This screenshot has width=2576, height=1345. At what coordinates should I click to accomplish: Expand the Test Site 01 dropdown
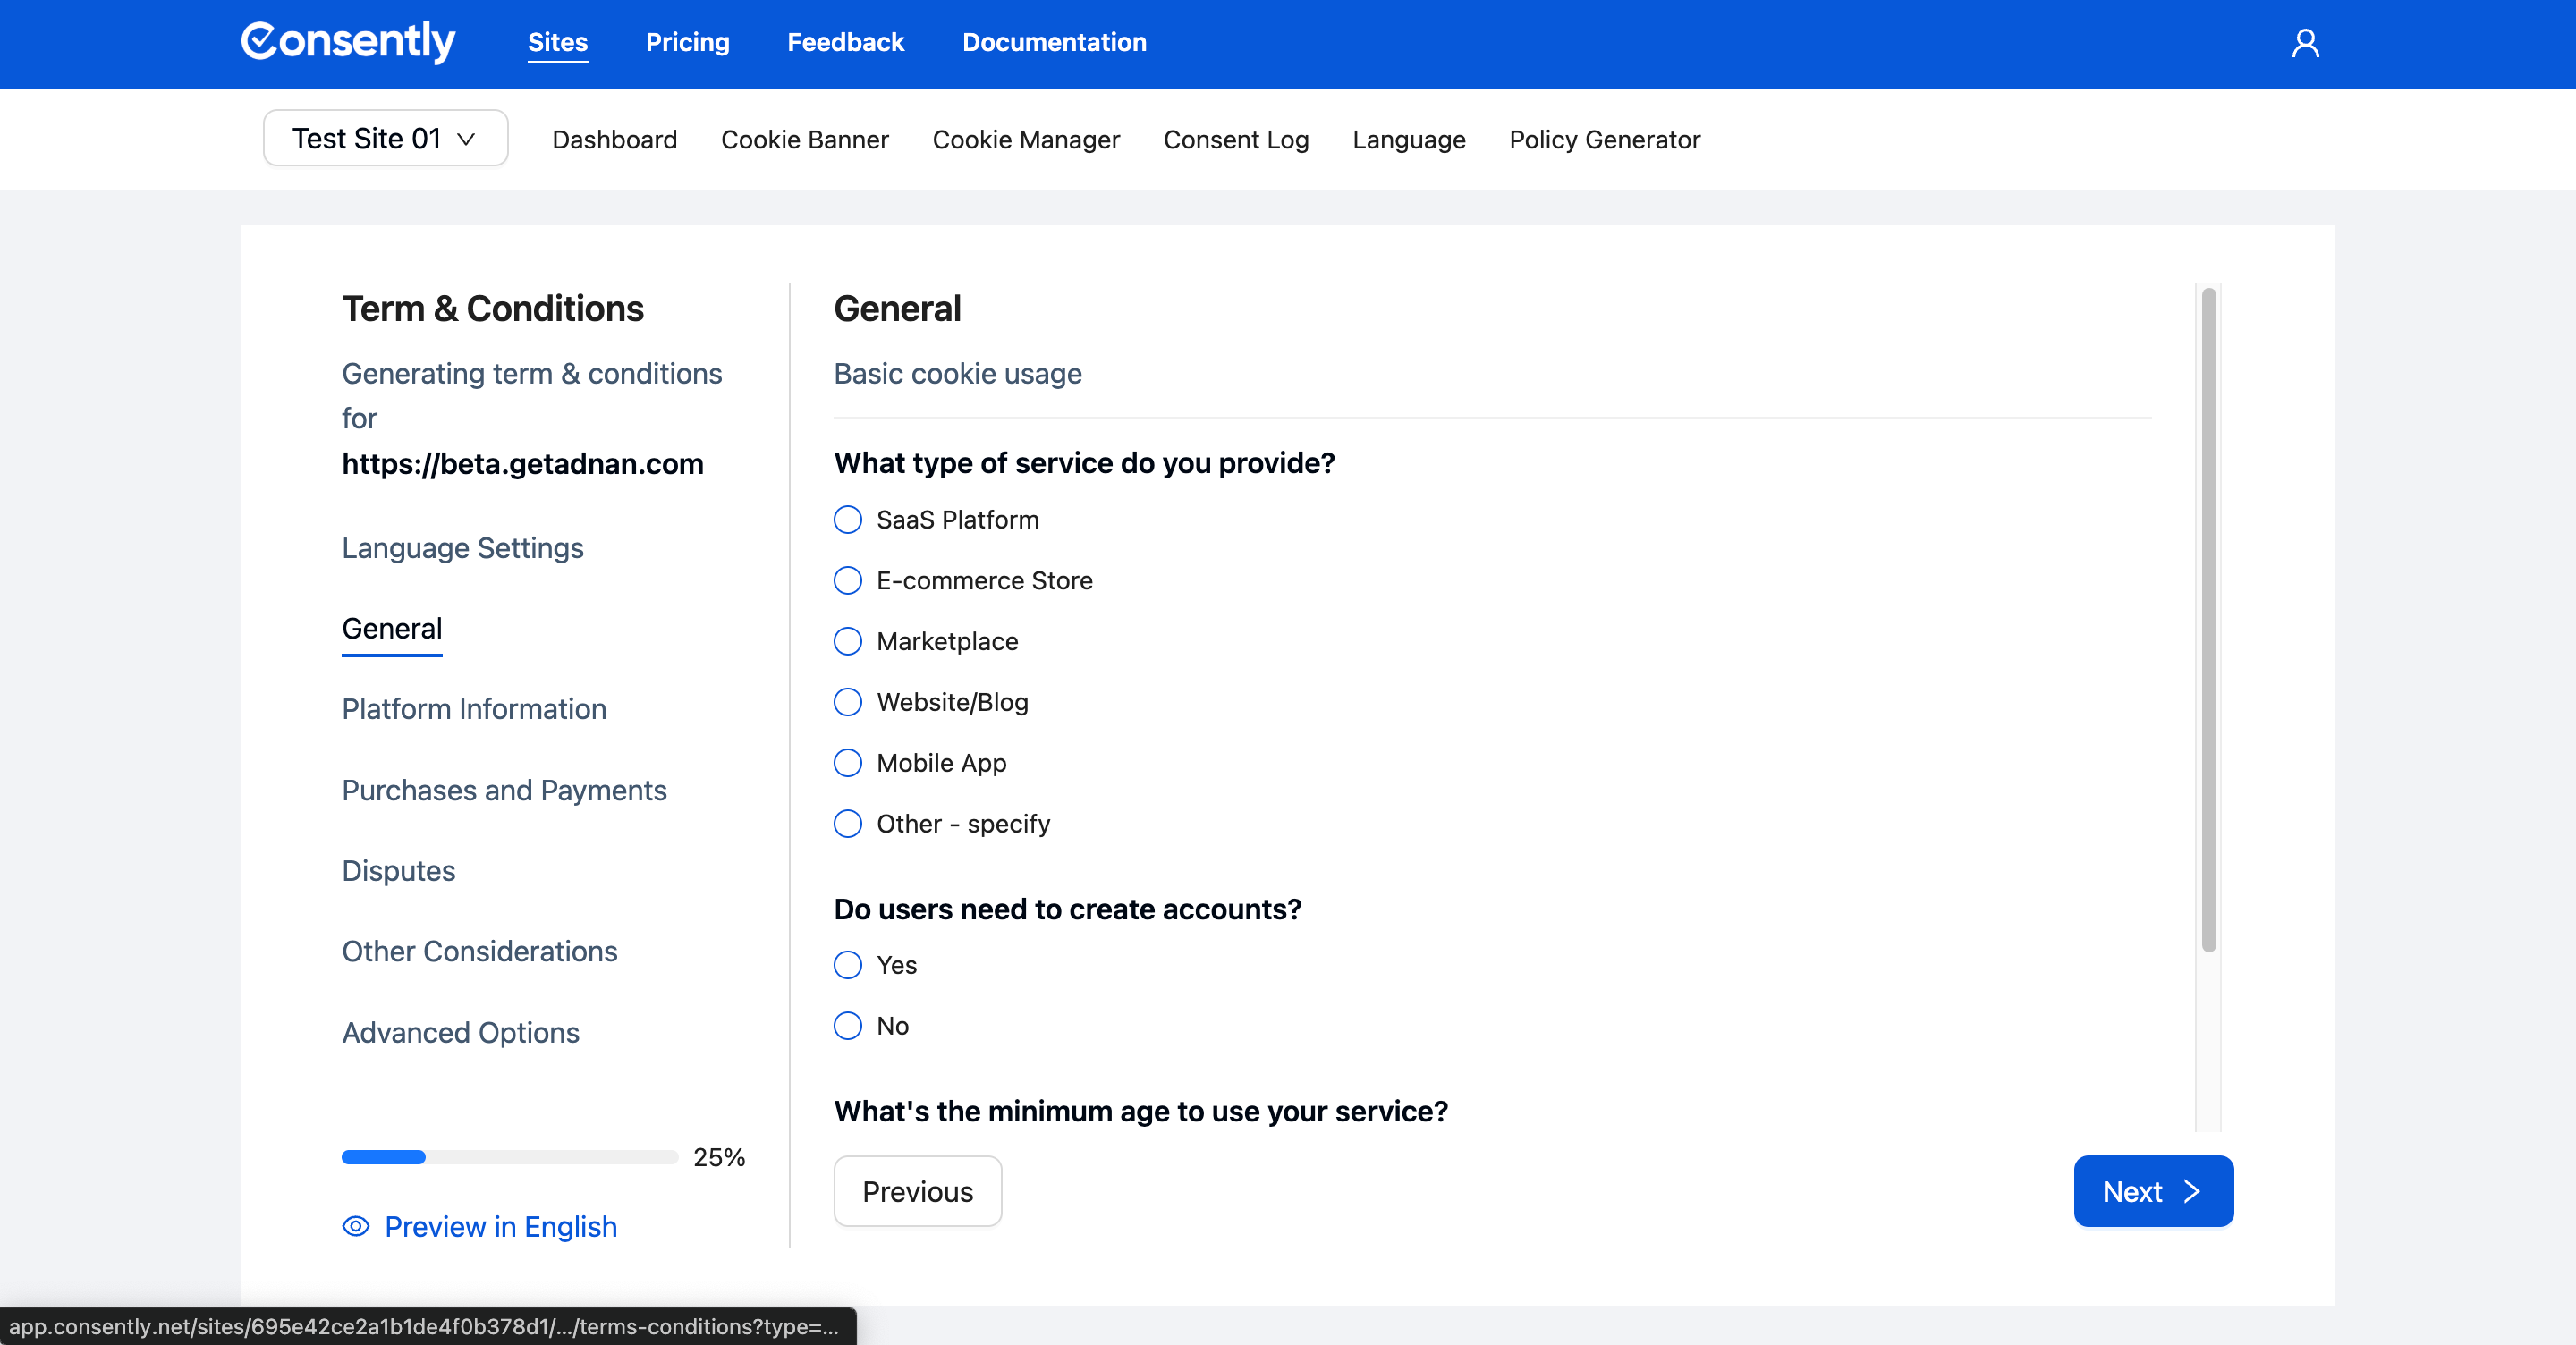click(x=385, y=138)
